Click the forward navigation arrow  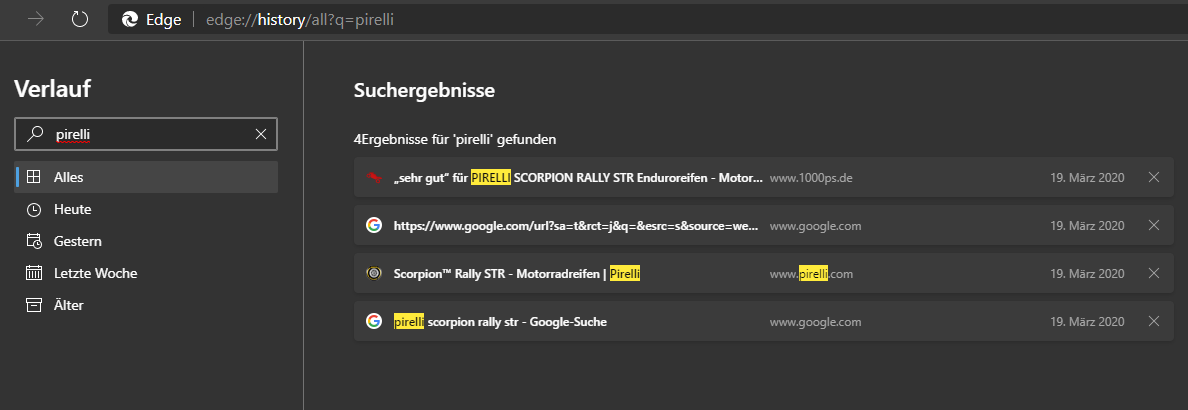click(x=36, y=20)
